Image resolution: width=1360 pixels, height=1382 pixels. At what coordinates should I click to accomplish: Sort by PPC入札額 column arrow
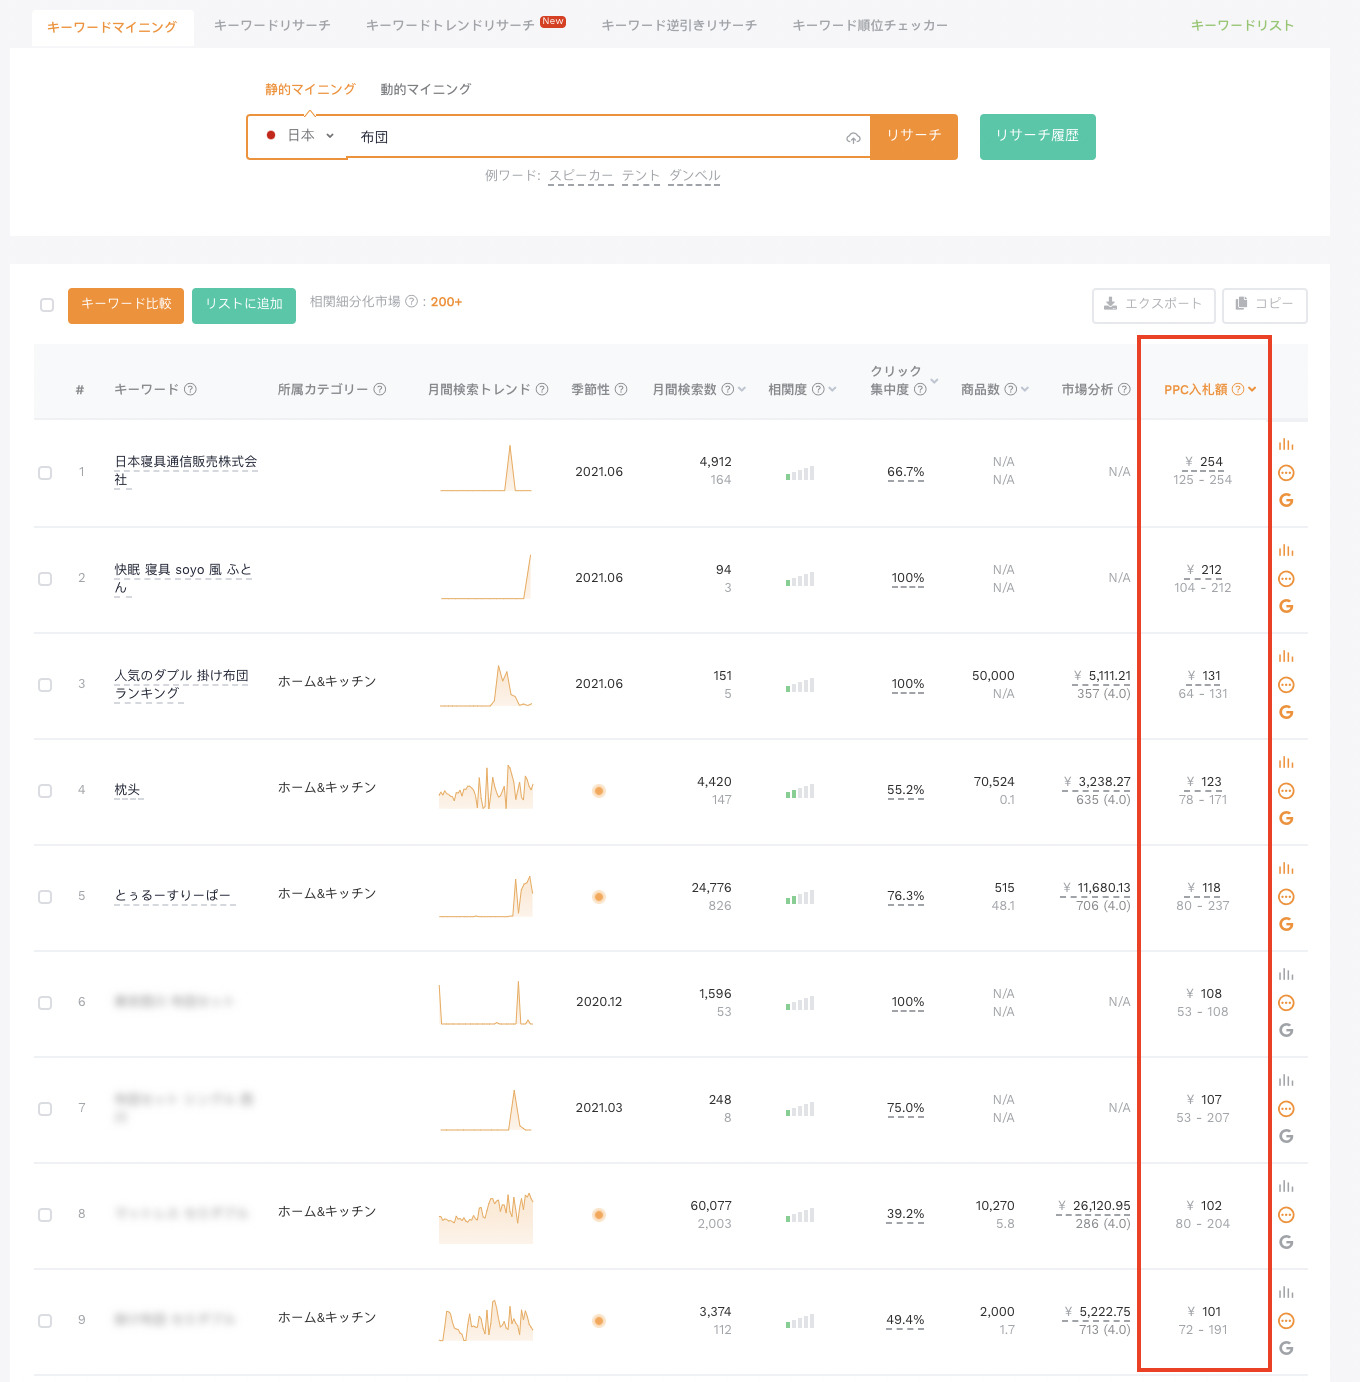click(1252, 390)
